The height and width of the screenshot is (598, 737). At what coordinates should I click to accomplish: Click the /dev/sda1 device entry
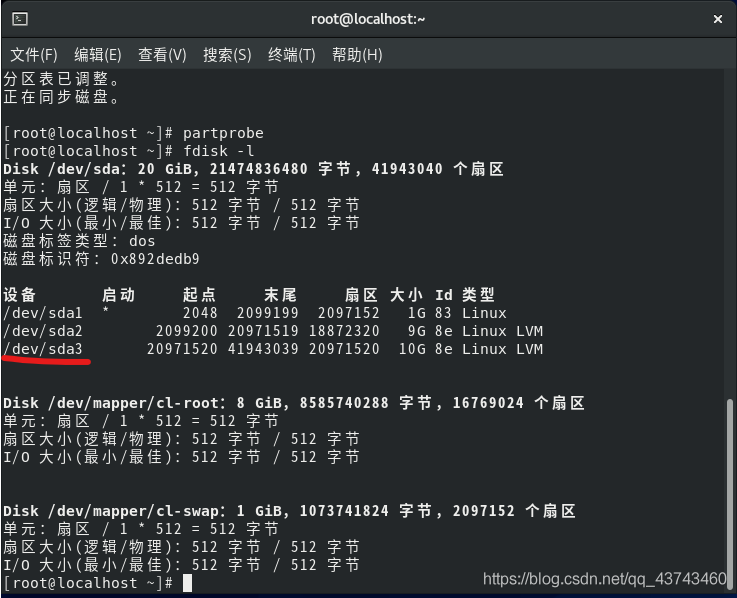[43, 313]
